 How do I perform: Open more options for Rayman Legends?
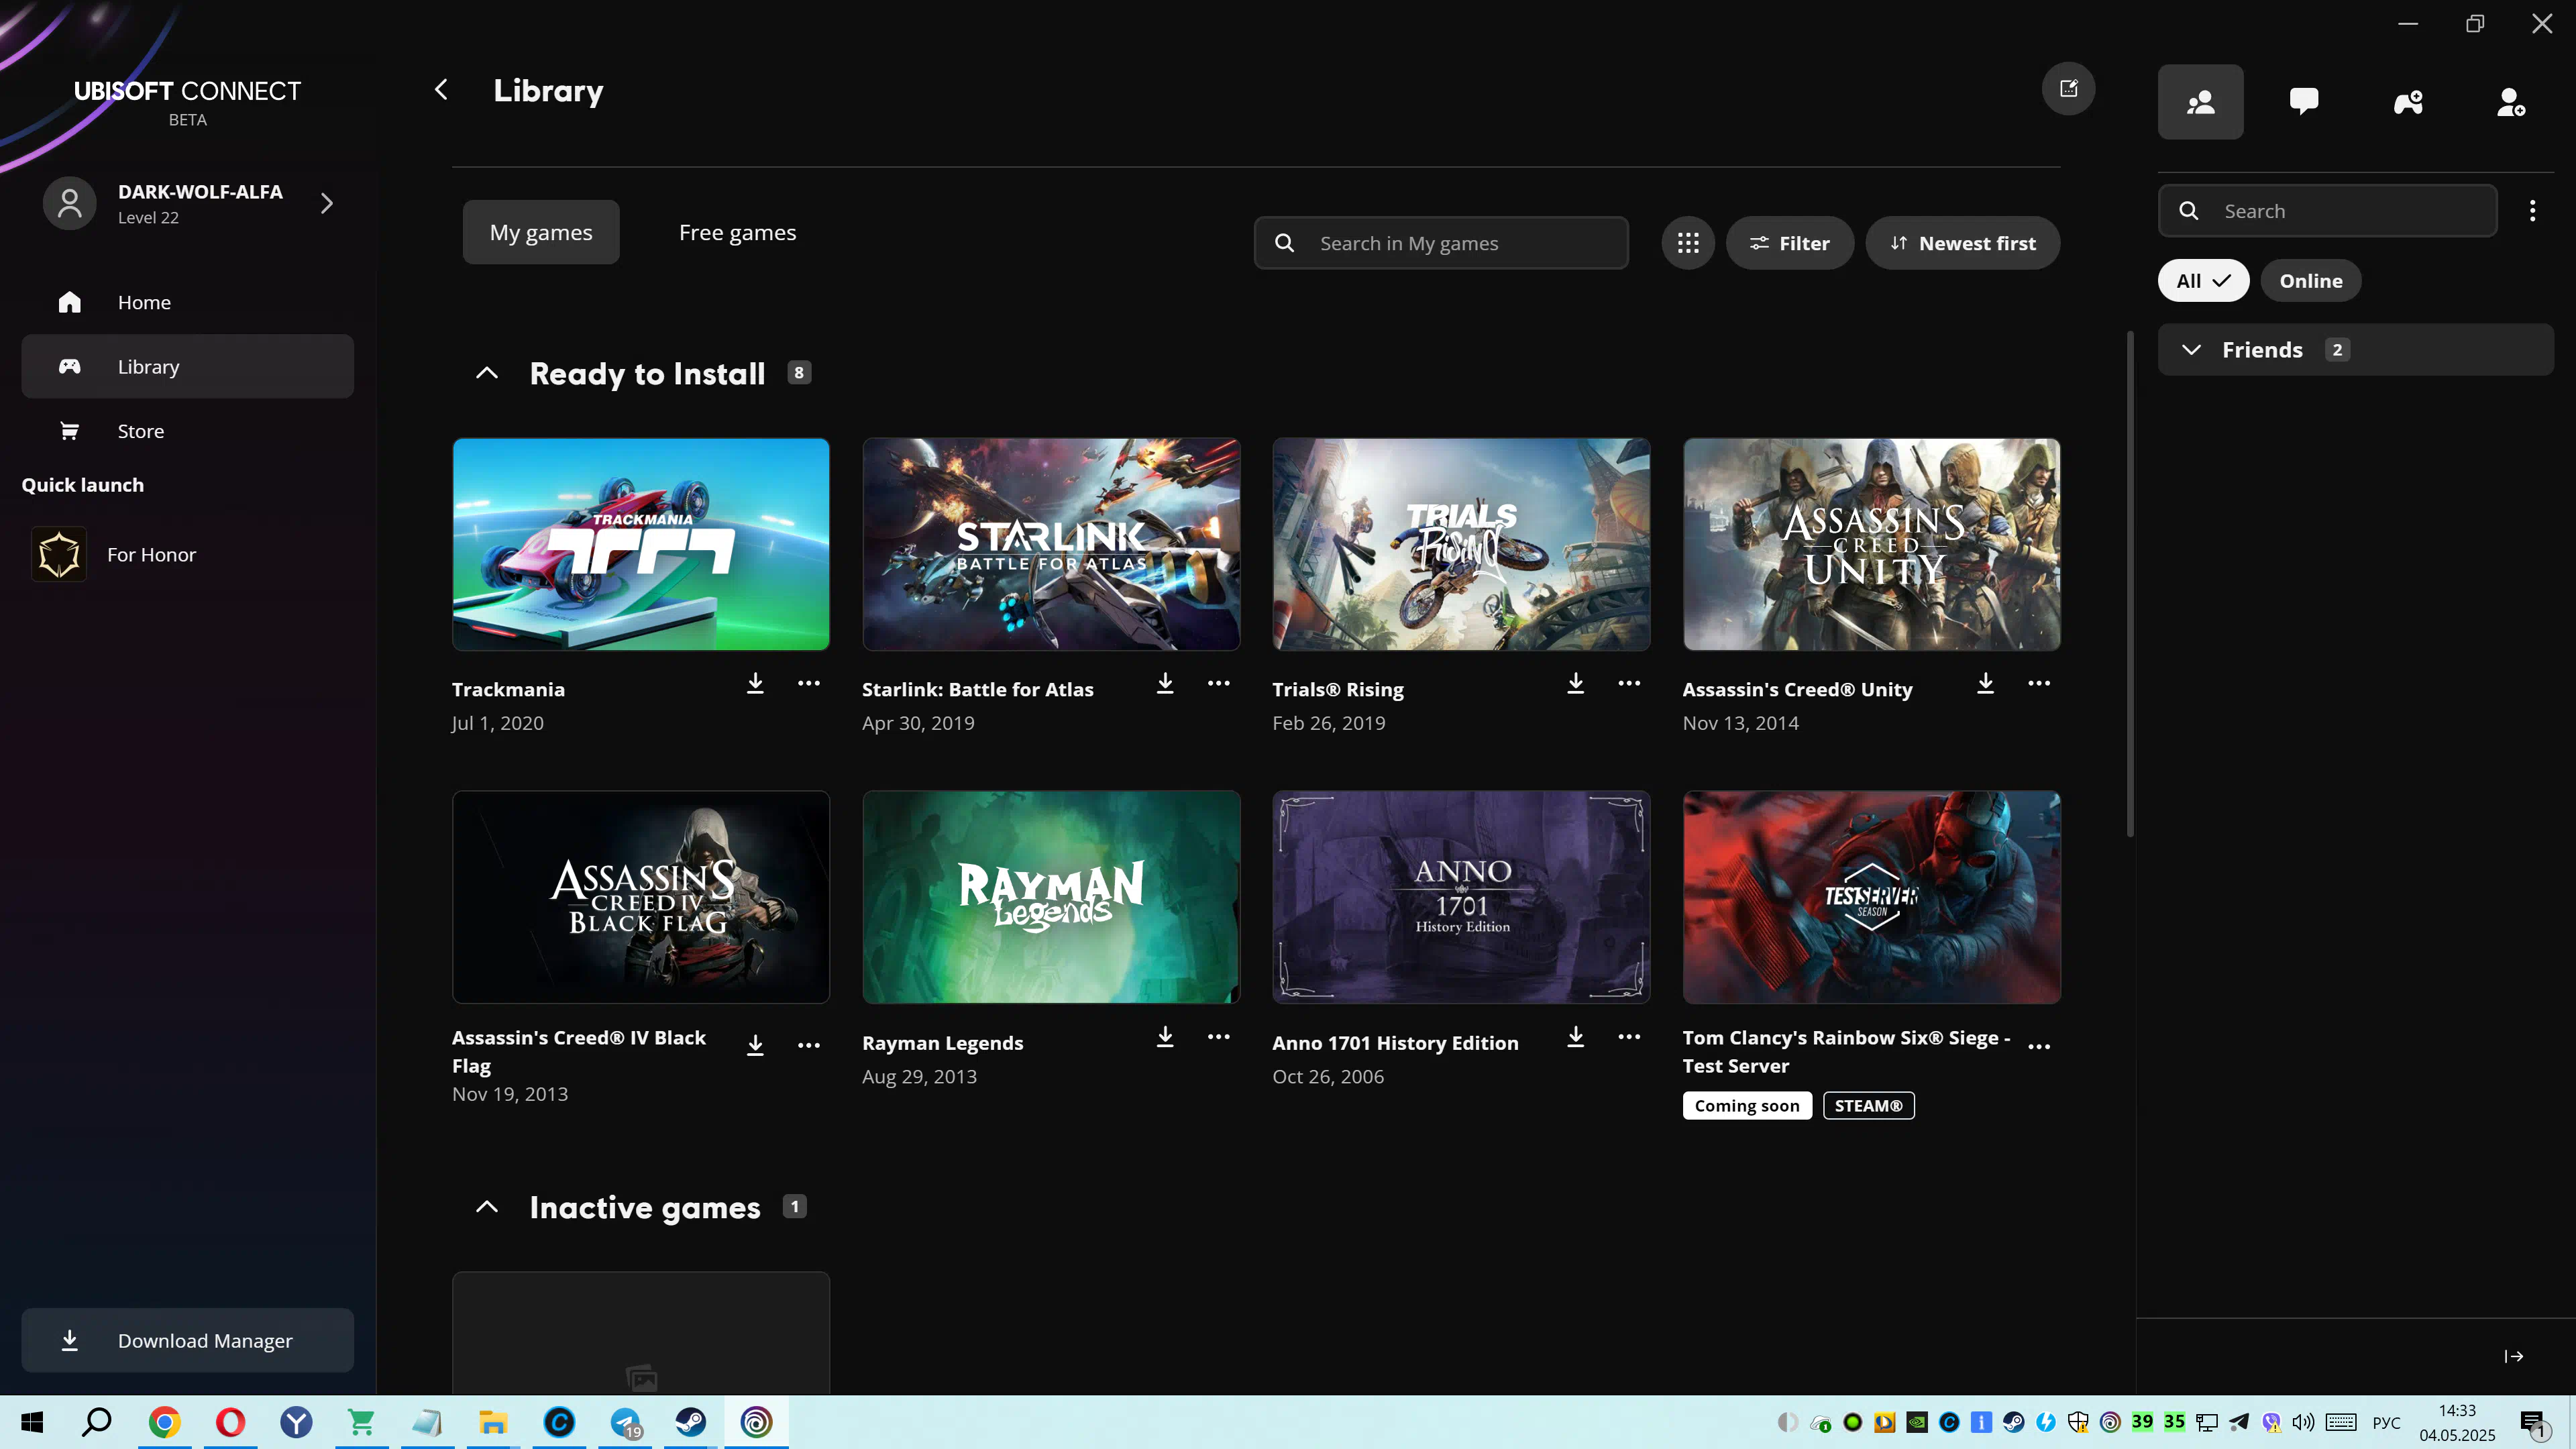coord(1218,1038)
